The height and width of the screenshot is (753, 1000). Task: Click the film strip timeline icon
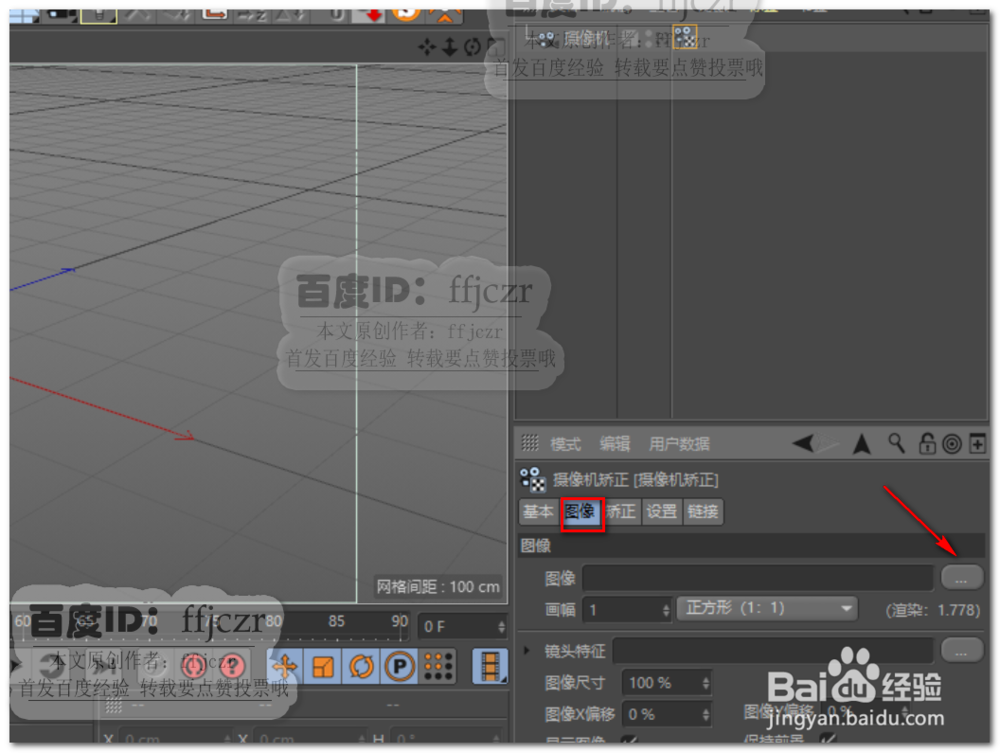(490, 667)
